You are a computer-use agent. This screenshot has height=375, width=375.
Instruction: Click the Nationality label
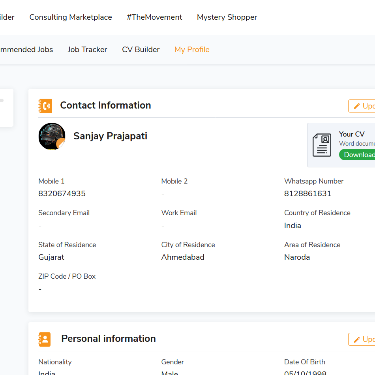tap(55, 362)
